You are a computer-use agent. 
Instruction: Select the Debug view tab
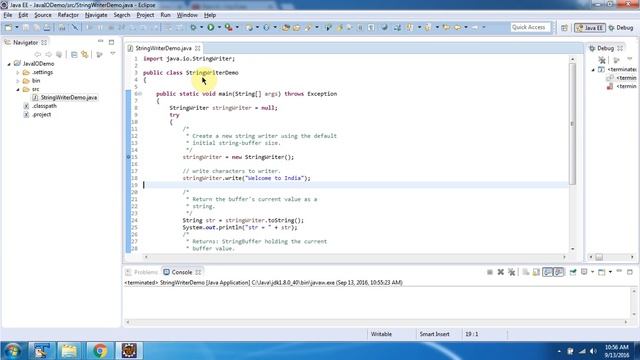coord(605,48)
